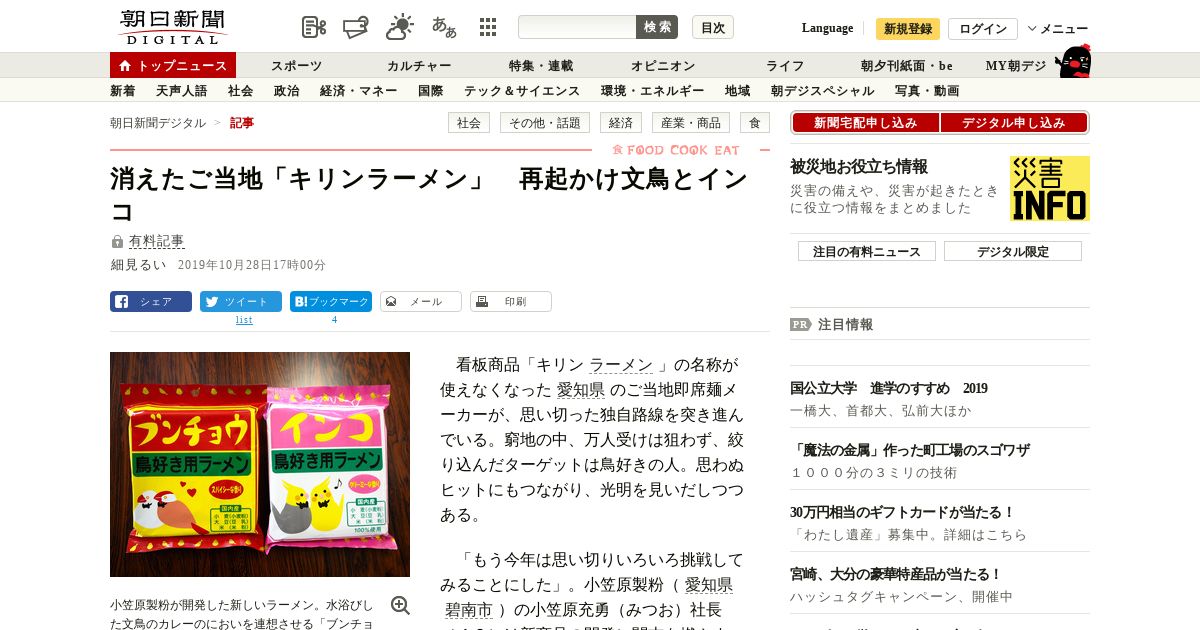The image size is (1200, 630).
Task: Go to トップニュース tab
Action: (x=173, y=65)
